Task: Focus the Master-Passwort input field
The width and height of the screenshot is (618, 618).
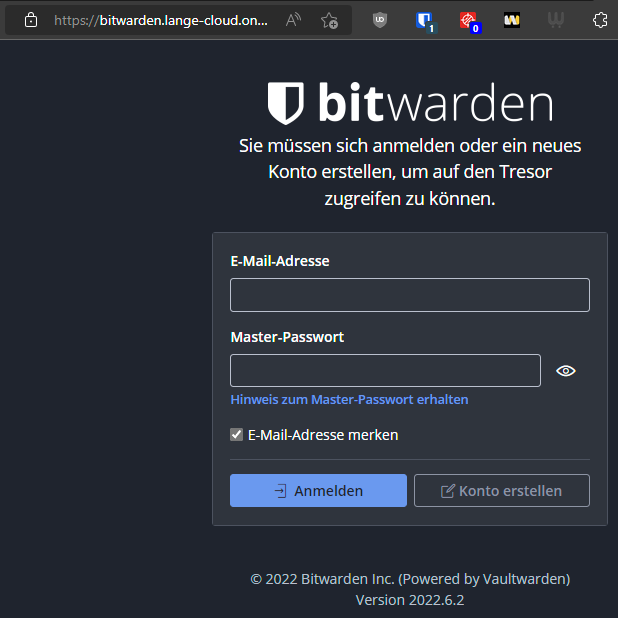Action: click(x=385, y=371)
